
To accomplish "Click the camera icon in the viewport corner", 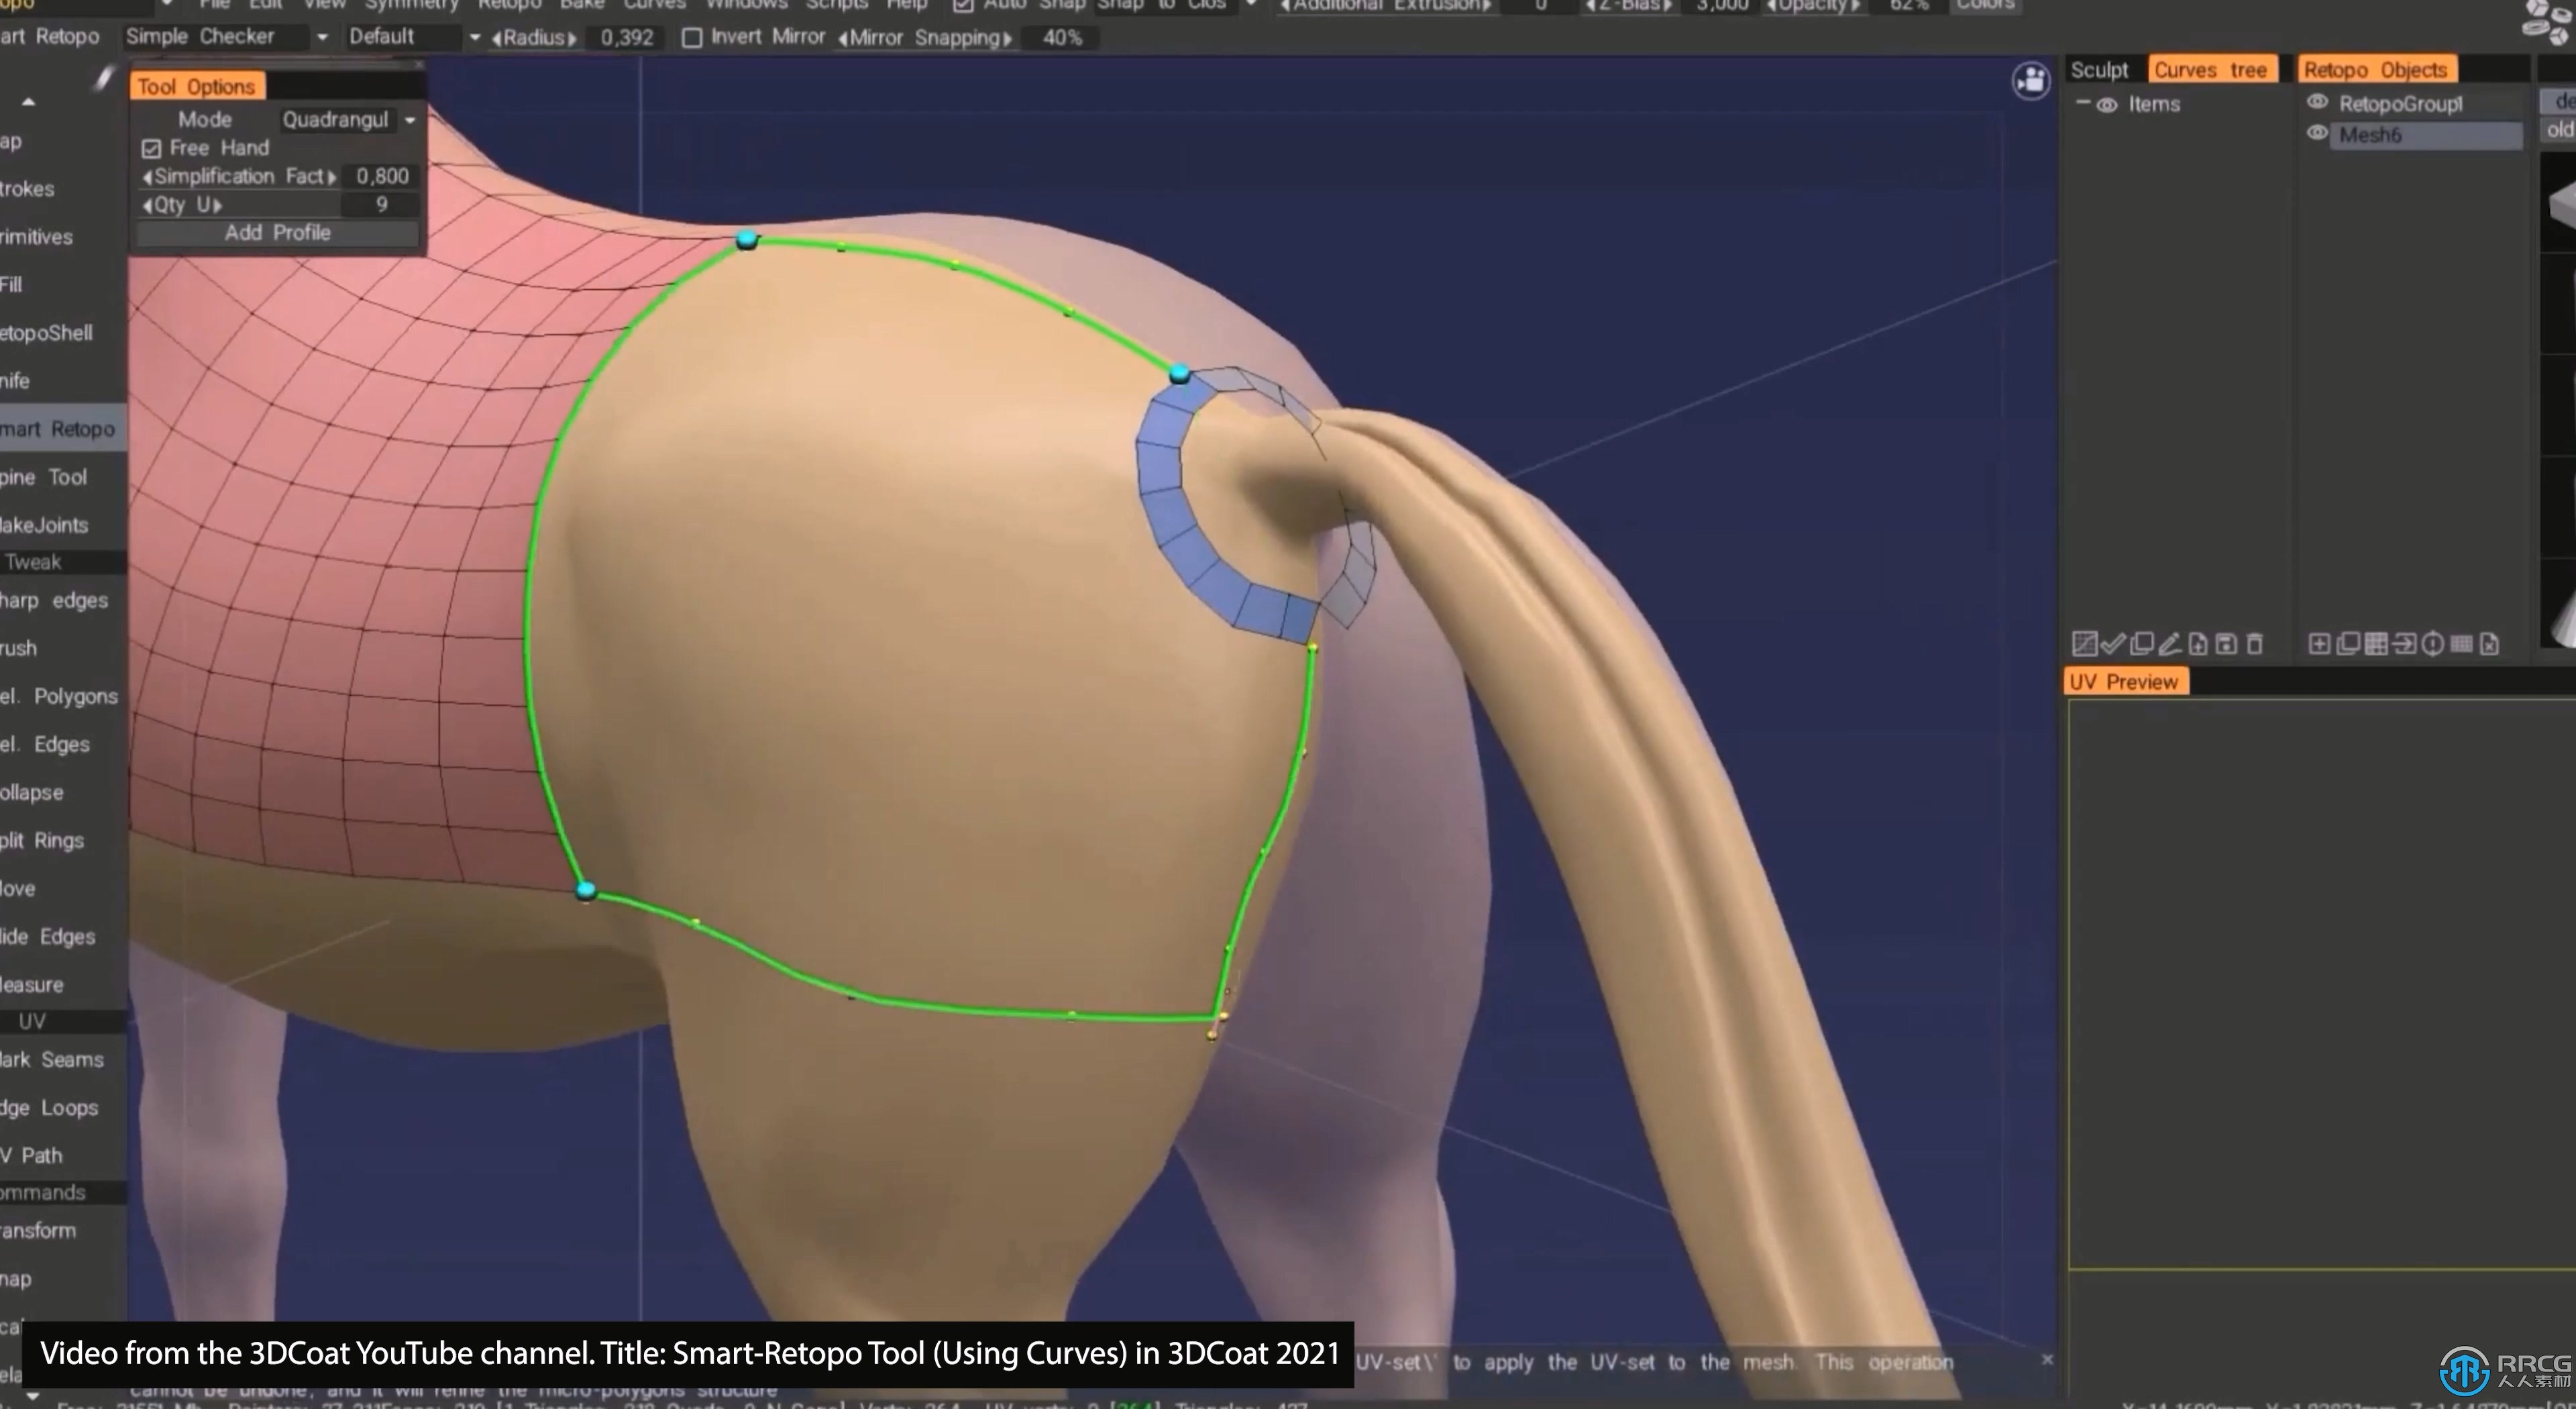I will click(2030, 81).
